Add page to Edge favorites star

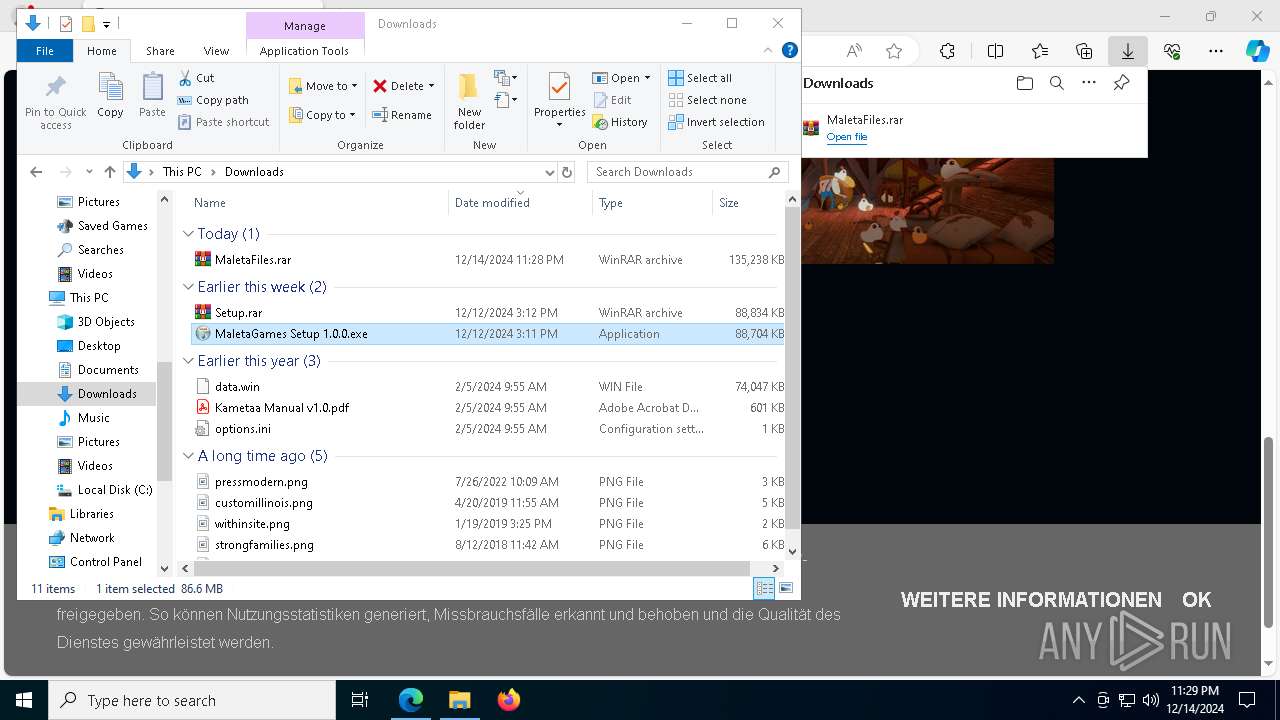coord(894,51)
